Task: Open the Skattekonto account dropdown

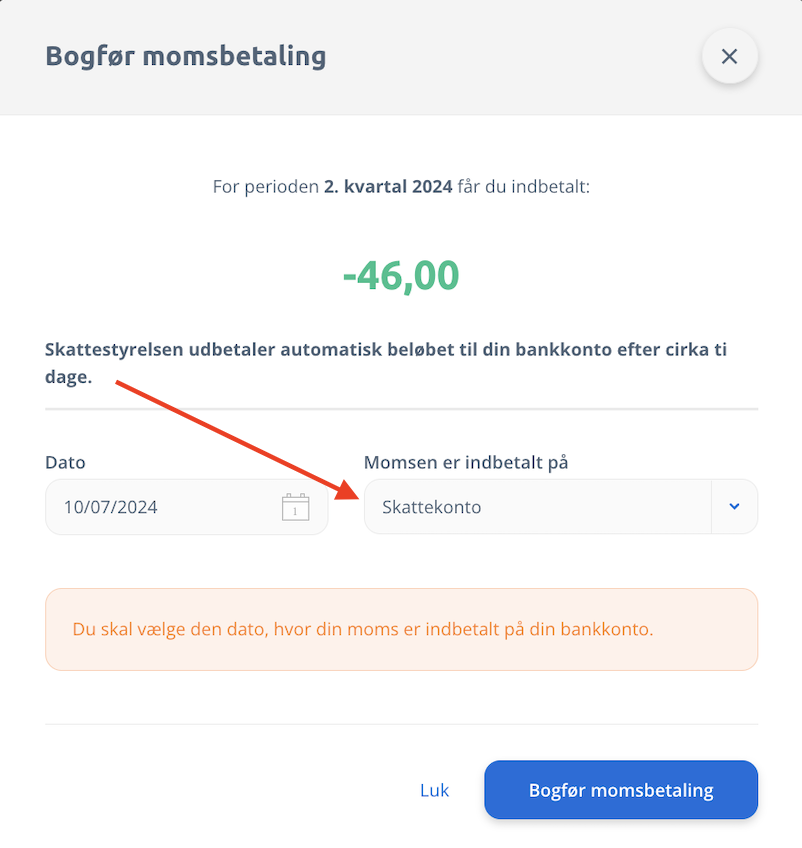Action: [561, 507]
